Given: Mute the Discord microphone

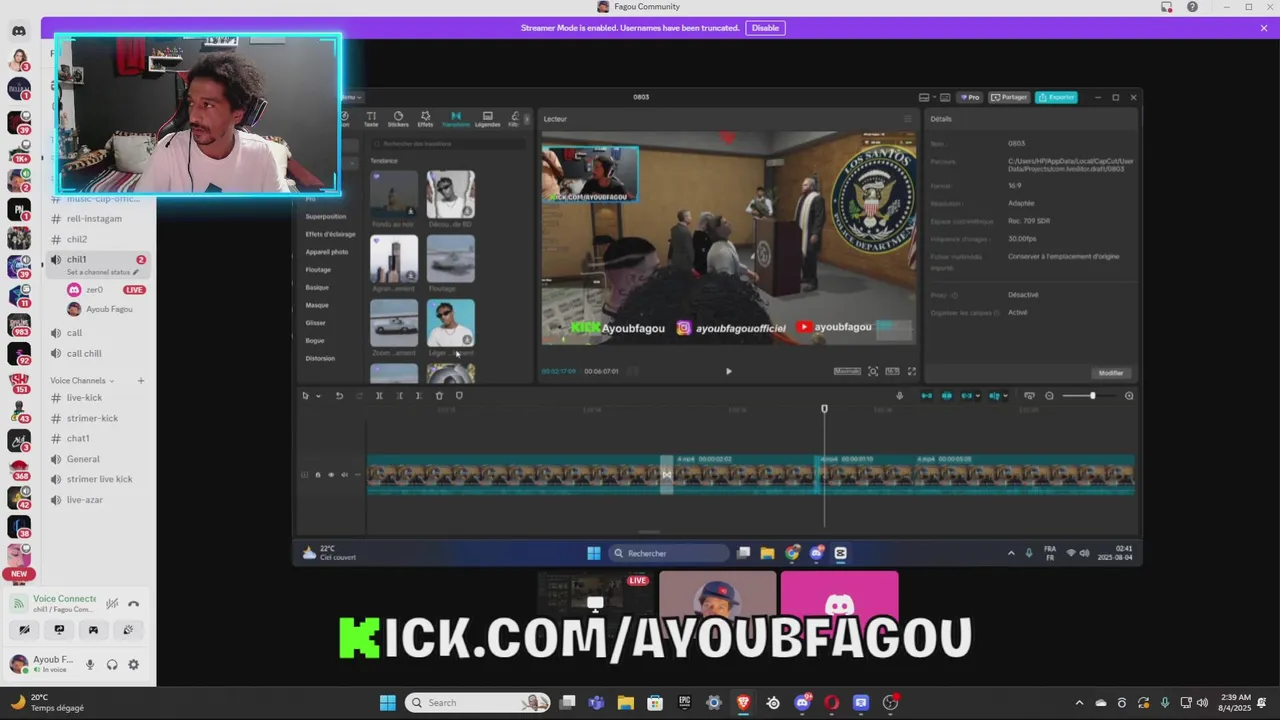Looking at the screenshot, I should point(90,664).
